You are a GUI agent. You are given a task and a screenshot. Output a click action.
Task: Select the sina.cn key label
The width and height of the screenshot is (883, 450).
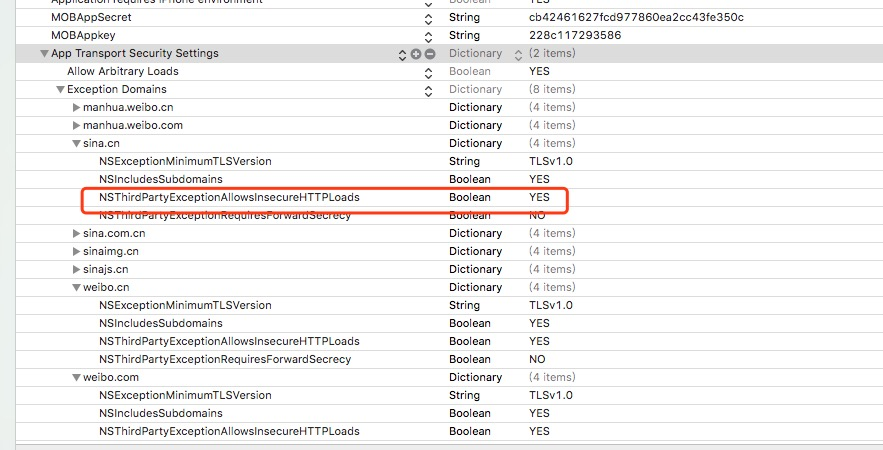(x=101, y=144)
